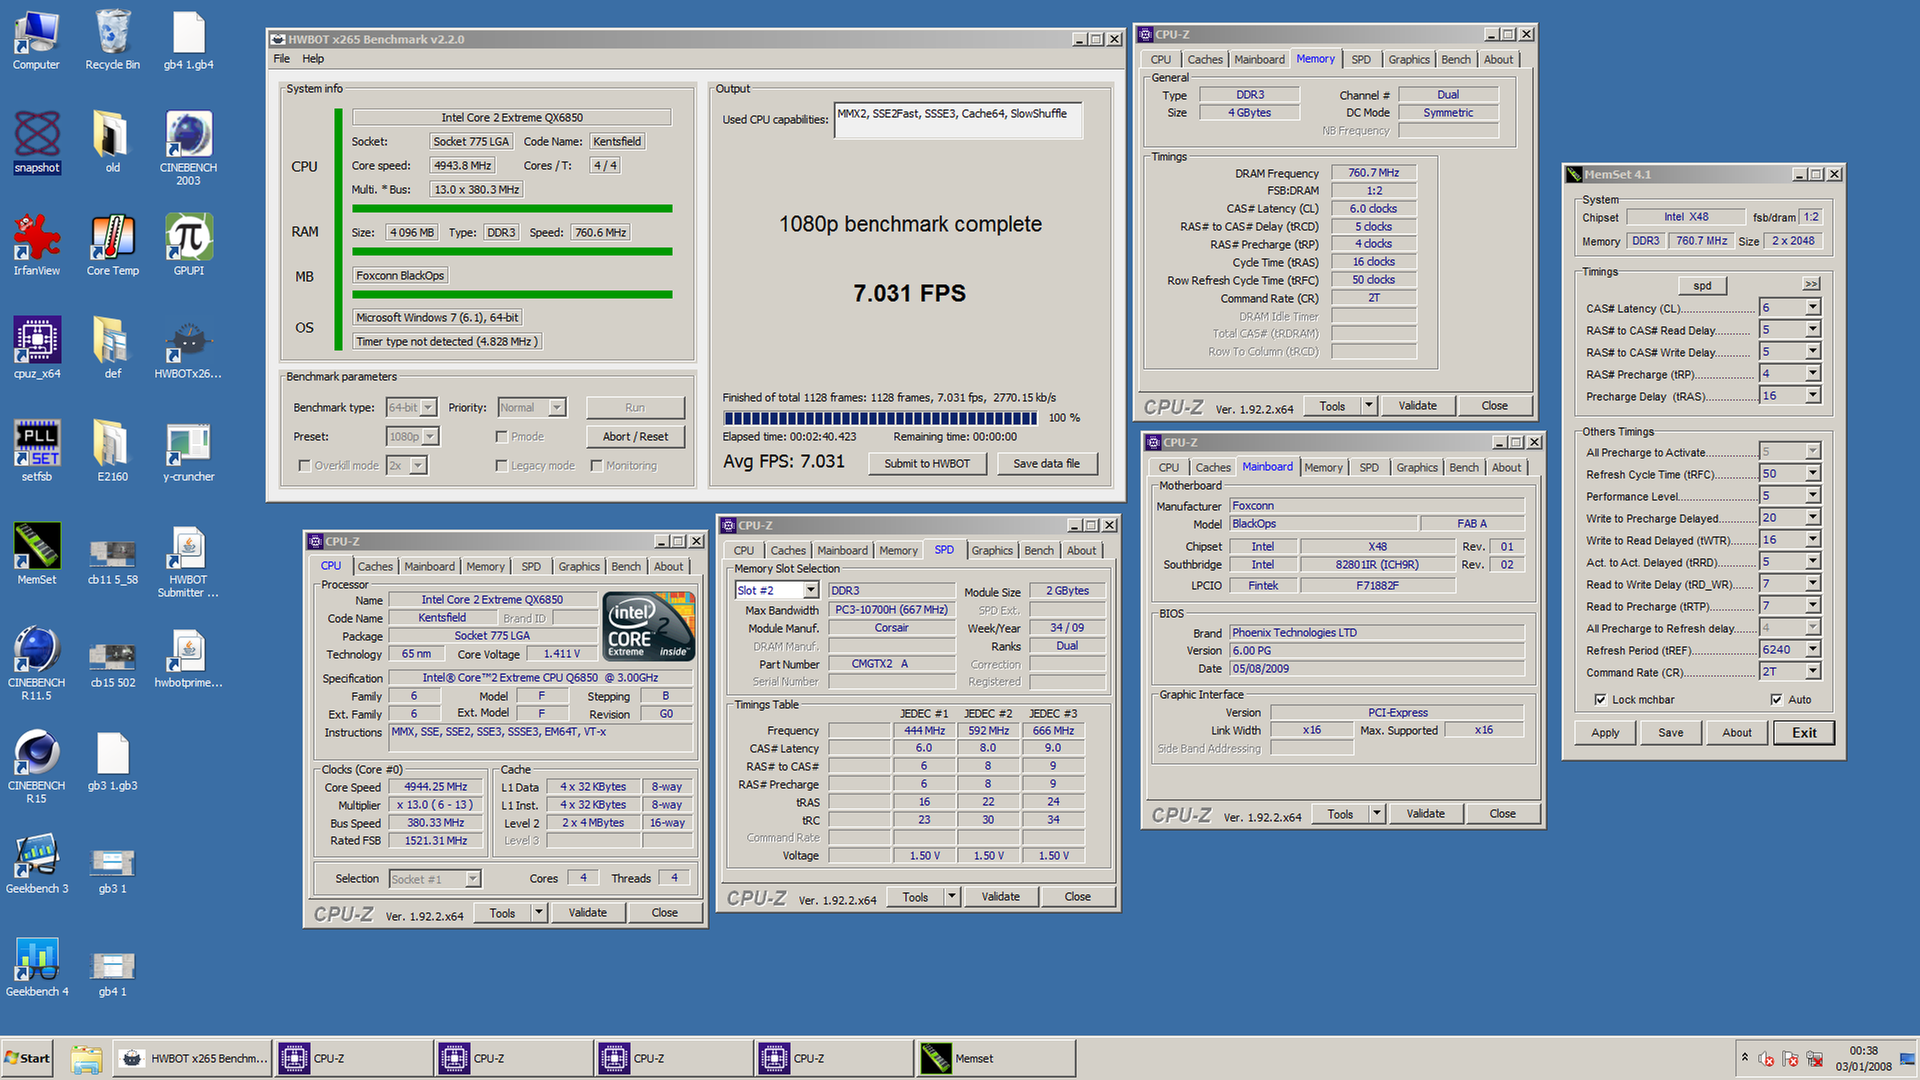Show hidden tray icons arrow

tap(1744, 1058)
